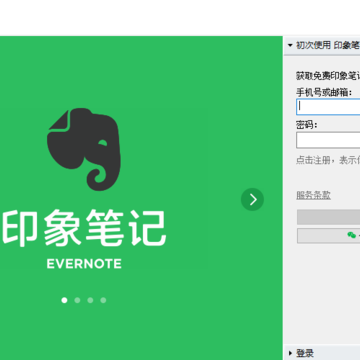
Task: Select the second carousel page dot
Action: (x=77, y=300)
